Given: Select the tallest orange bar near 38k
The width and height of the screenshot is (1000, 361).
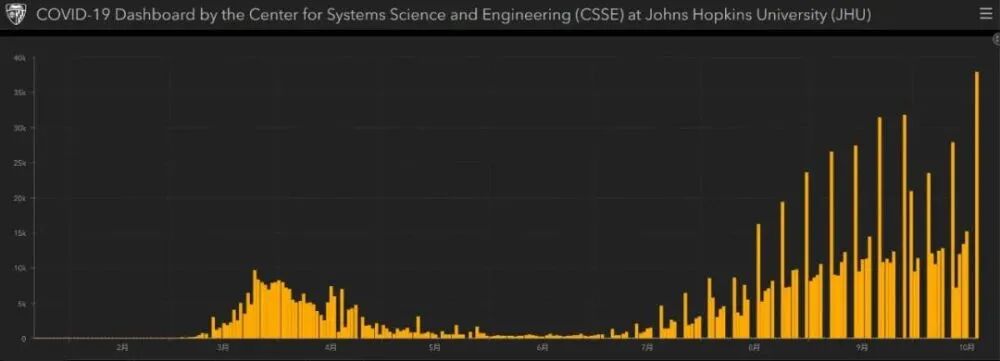Looking at the screenshot, I should tap(977, 205).
